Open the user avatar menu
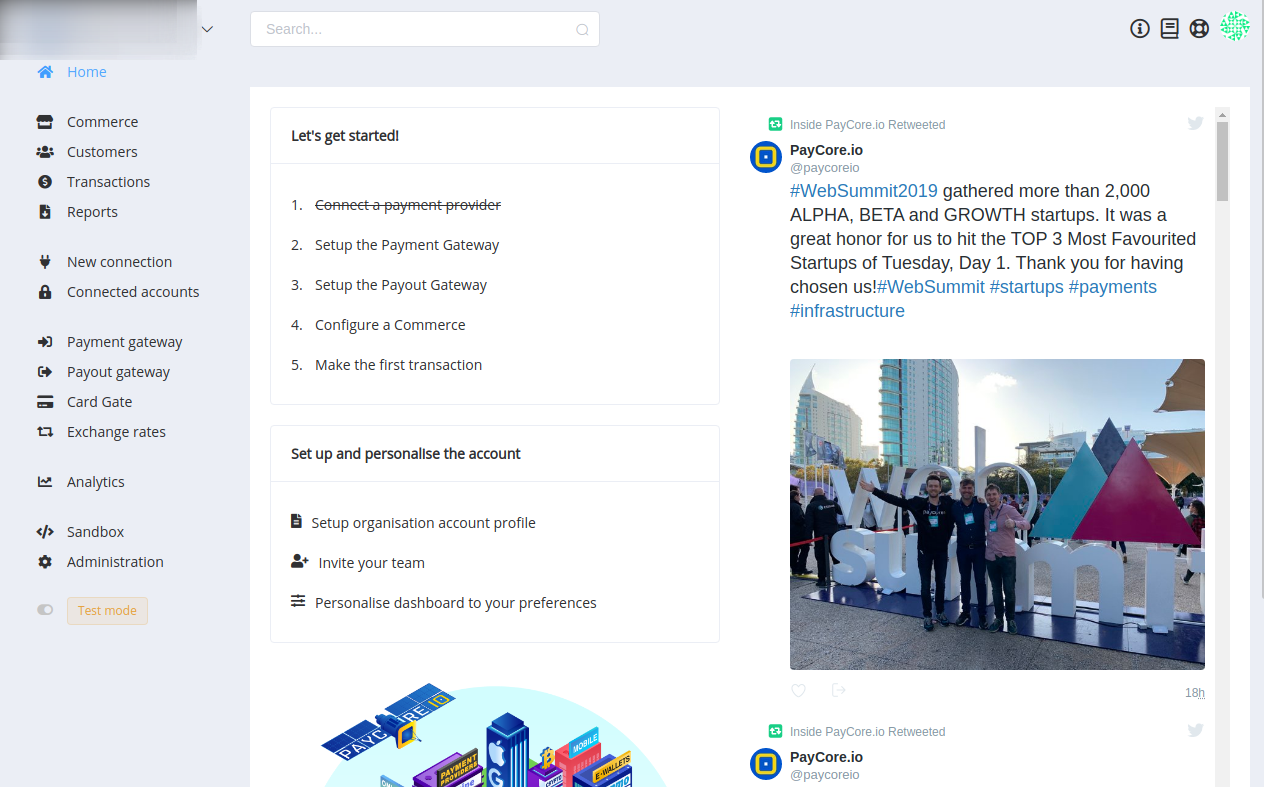Image resolution: width=1264 pixels, height=787 pixels. click(1235, 27)
